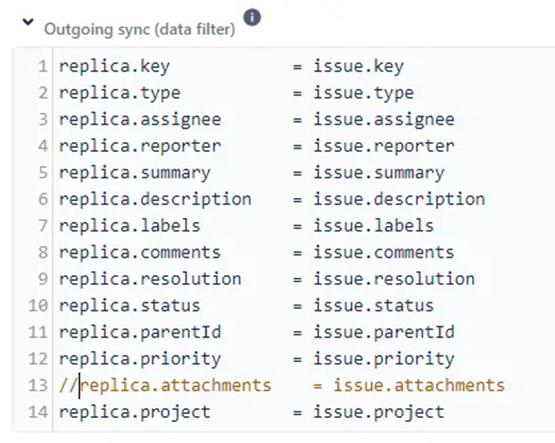
Task: Click on issue.project at line 14
Action: (379, 412)
